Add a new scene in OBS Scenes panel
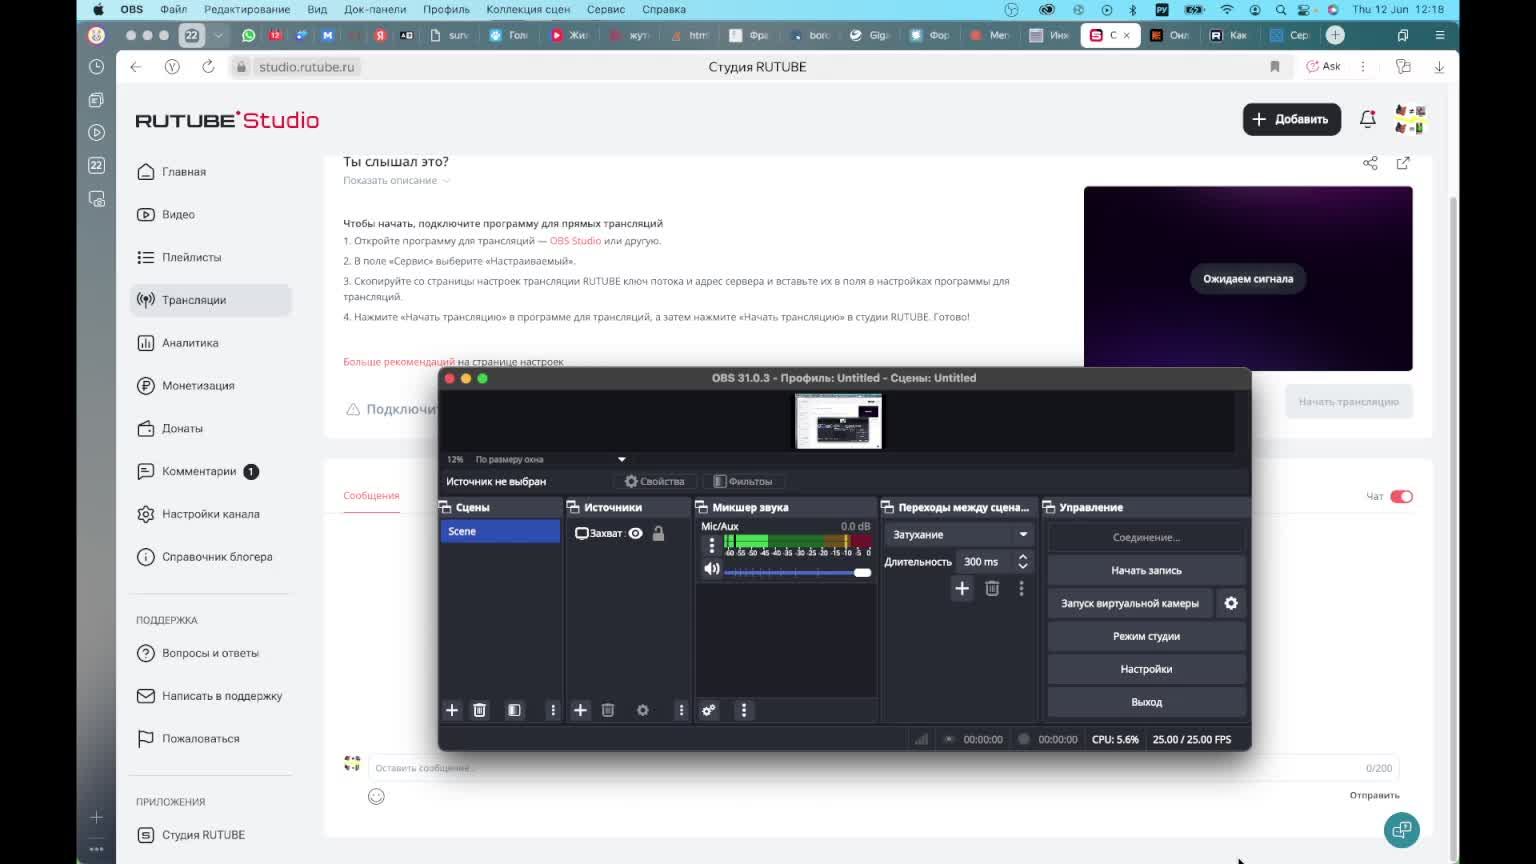Viewport: 1536px width, 864px height. (452, 710)
